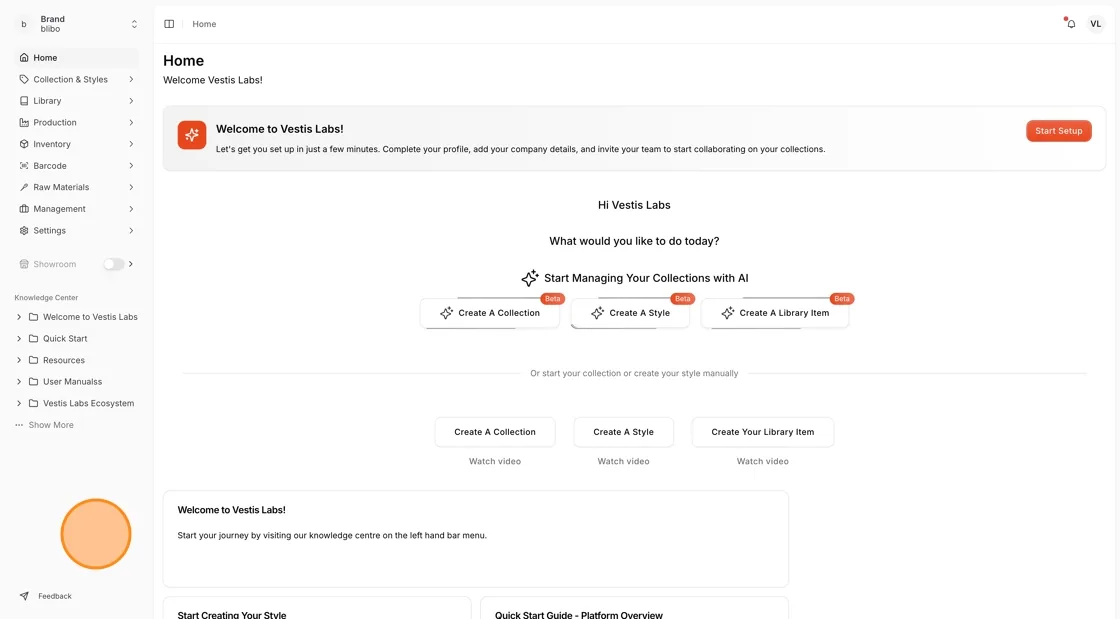Expand the Settings chevron

[131, 231]
